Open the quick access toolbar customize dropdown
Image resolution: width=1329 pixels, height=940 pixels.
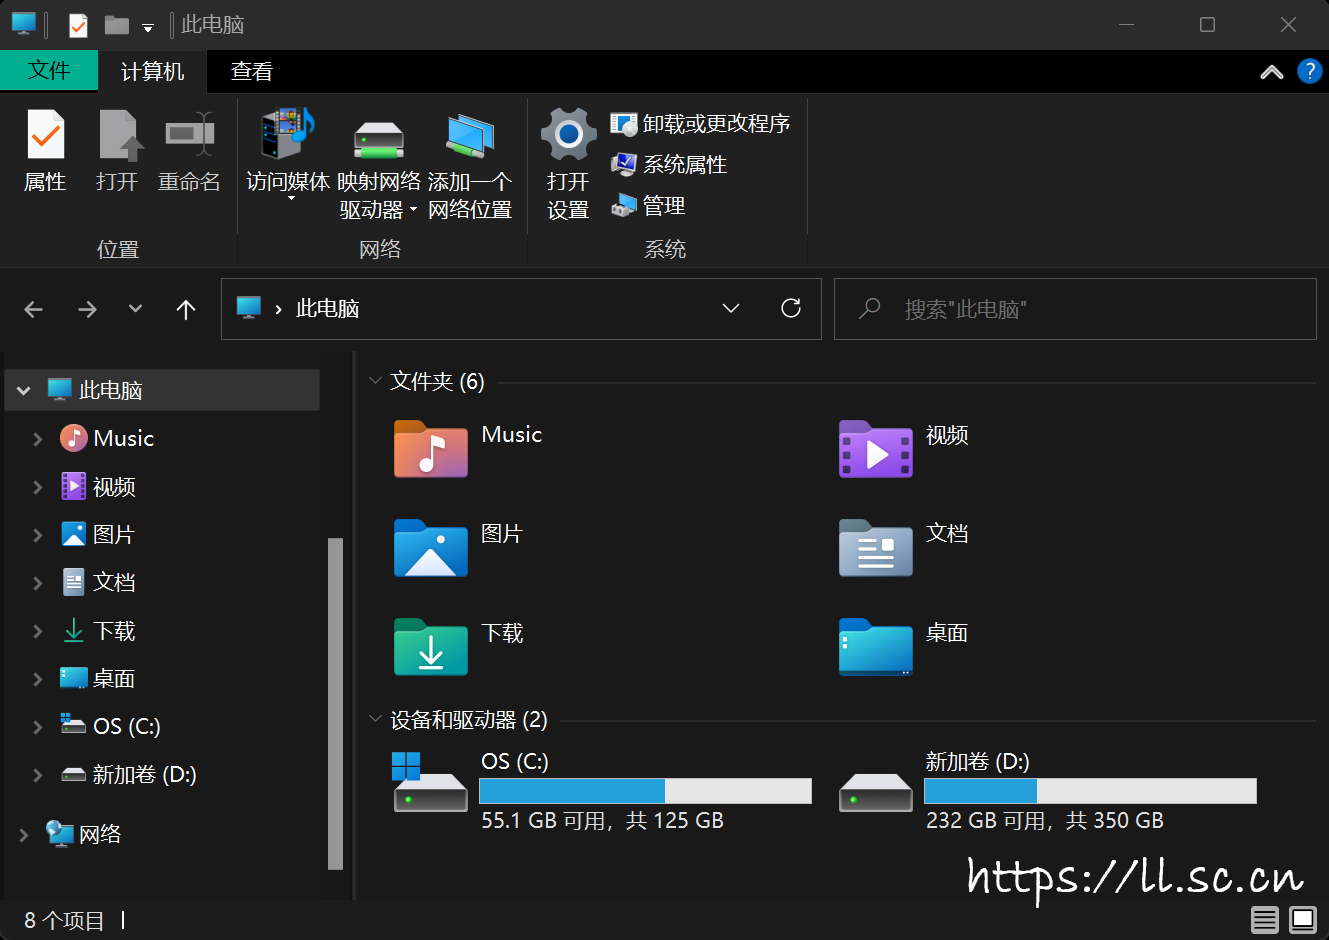coord(148,27)
